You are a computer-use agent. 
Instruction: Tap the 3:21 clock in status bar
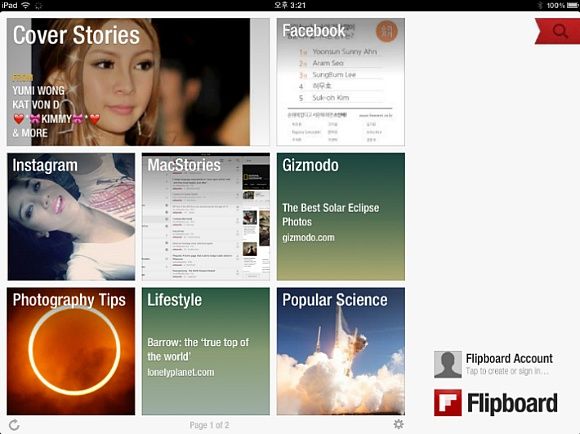290,5
